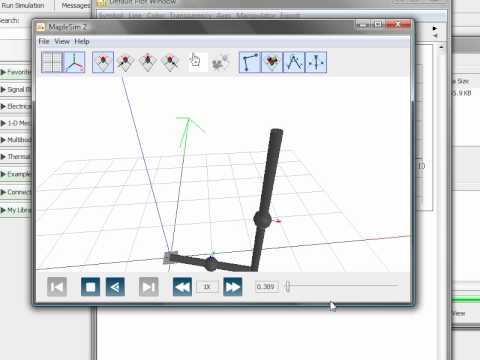Toggle the implicit geometry link icon
This screenshot has height=360, width=480.
click(250, 62)
